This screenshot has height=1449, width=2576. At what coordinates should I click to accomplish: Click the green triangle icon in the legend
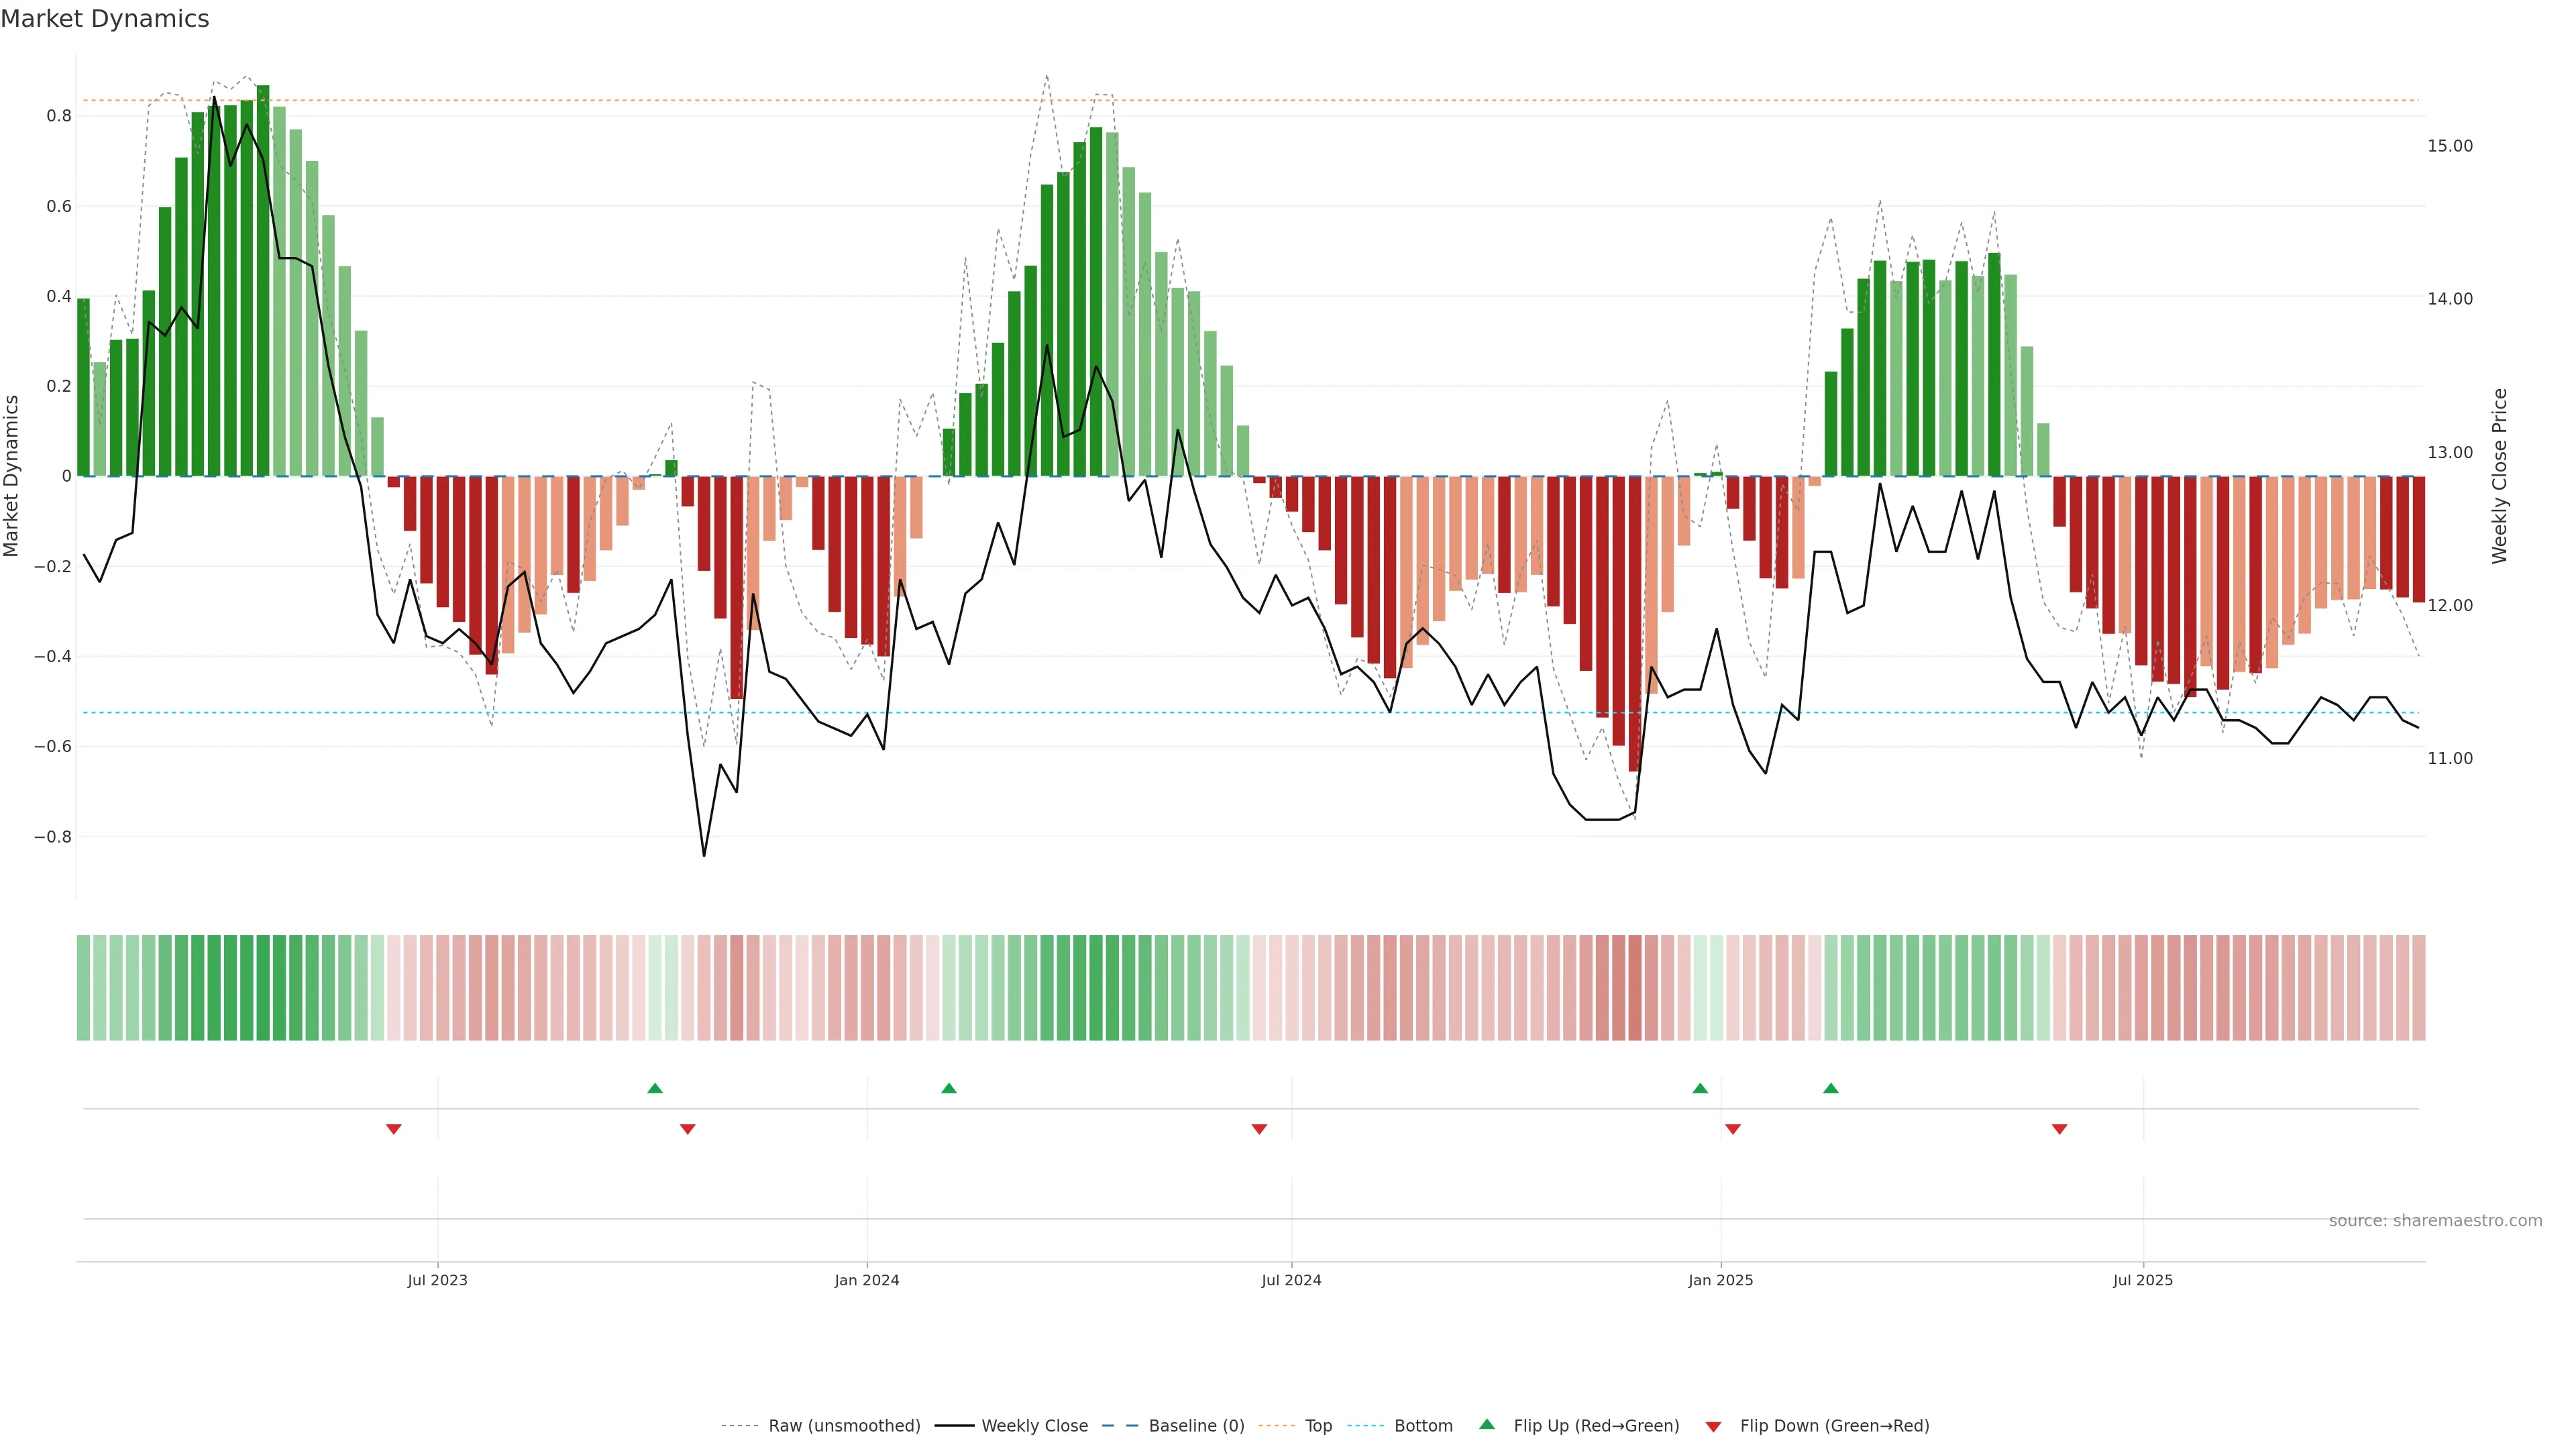[x=1487, y=1424]
